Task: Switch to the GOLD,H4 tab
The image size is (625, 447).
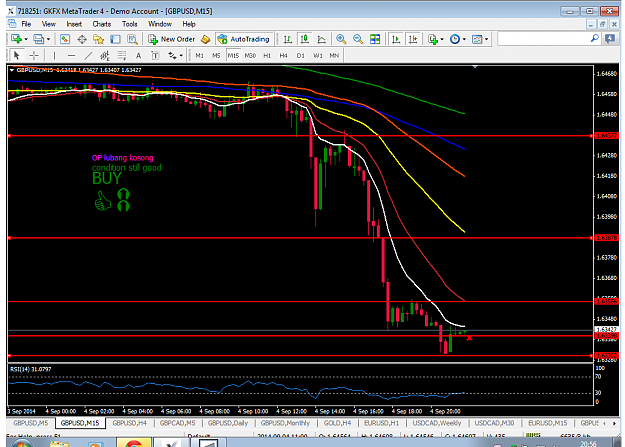Action: click(337, 423)
